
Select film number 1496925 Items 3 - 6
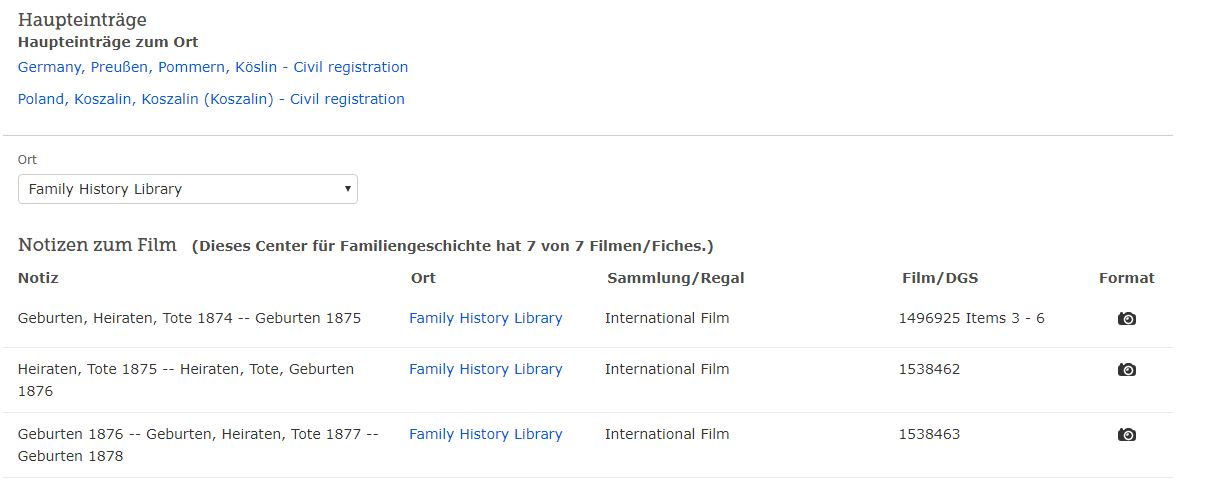click(971, 318)
